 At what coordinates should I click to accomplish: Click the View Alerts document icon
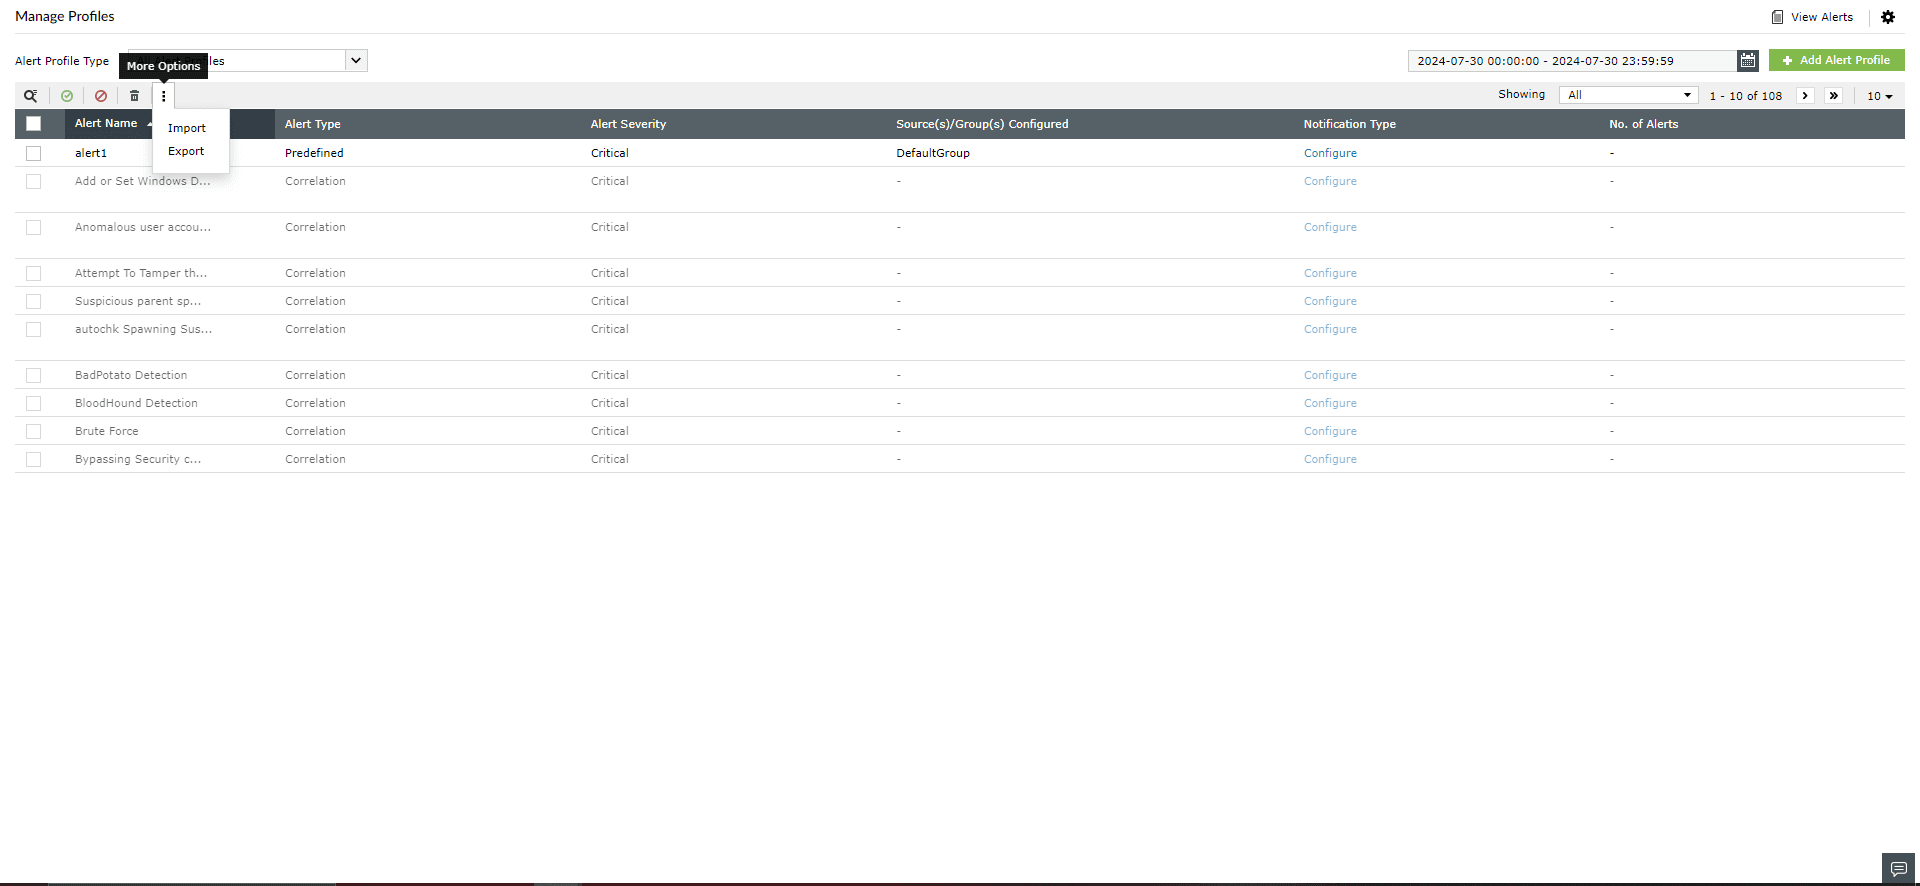tap(1777, 17)
